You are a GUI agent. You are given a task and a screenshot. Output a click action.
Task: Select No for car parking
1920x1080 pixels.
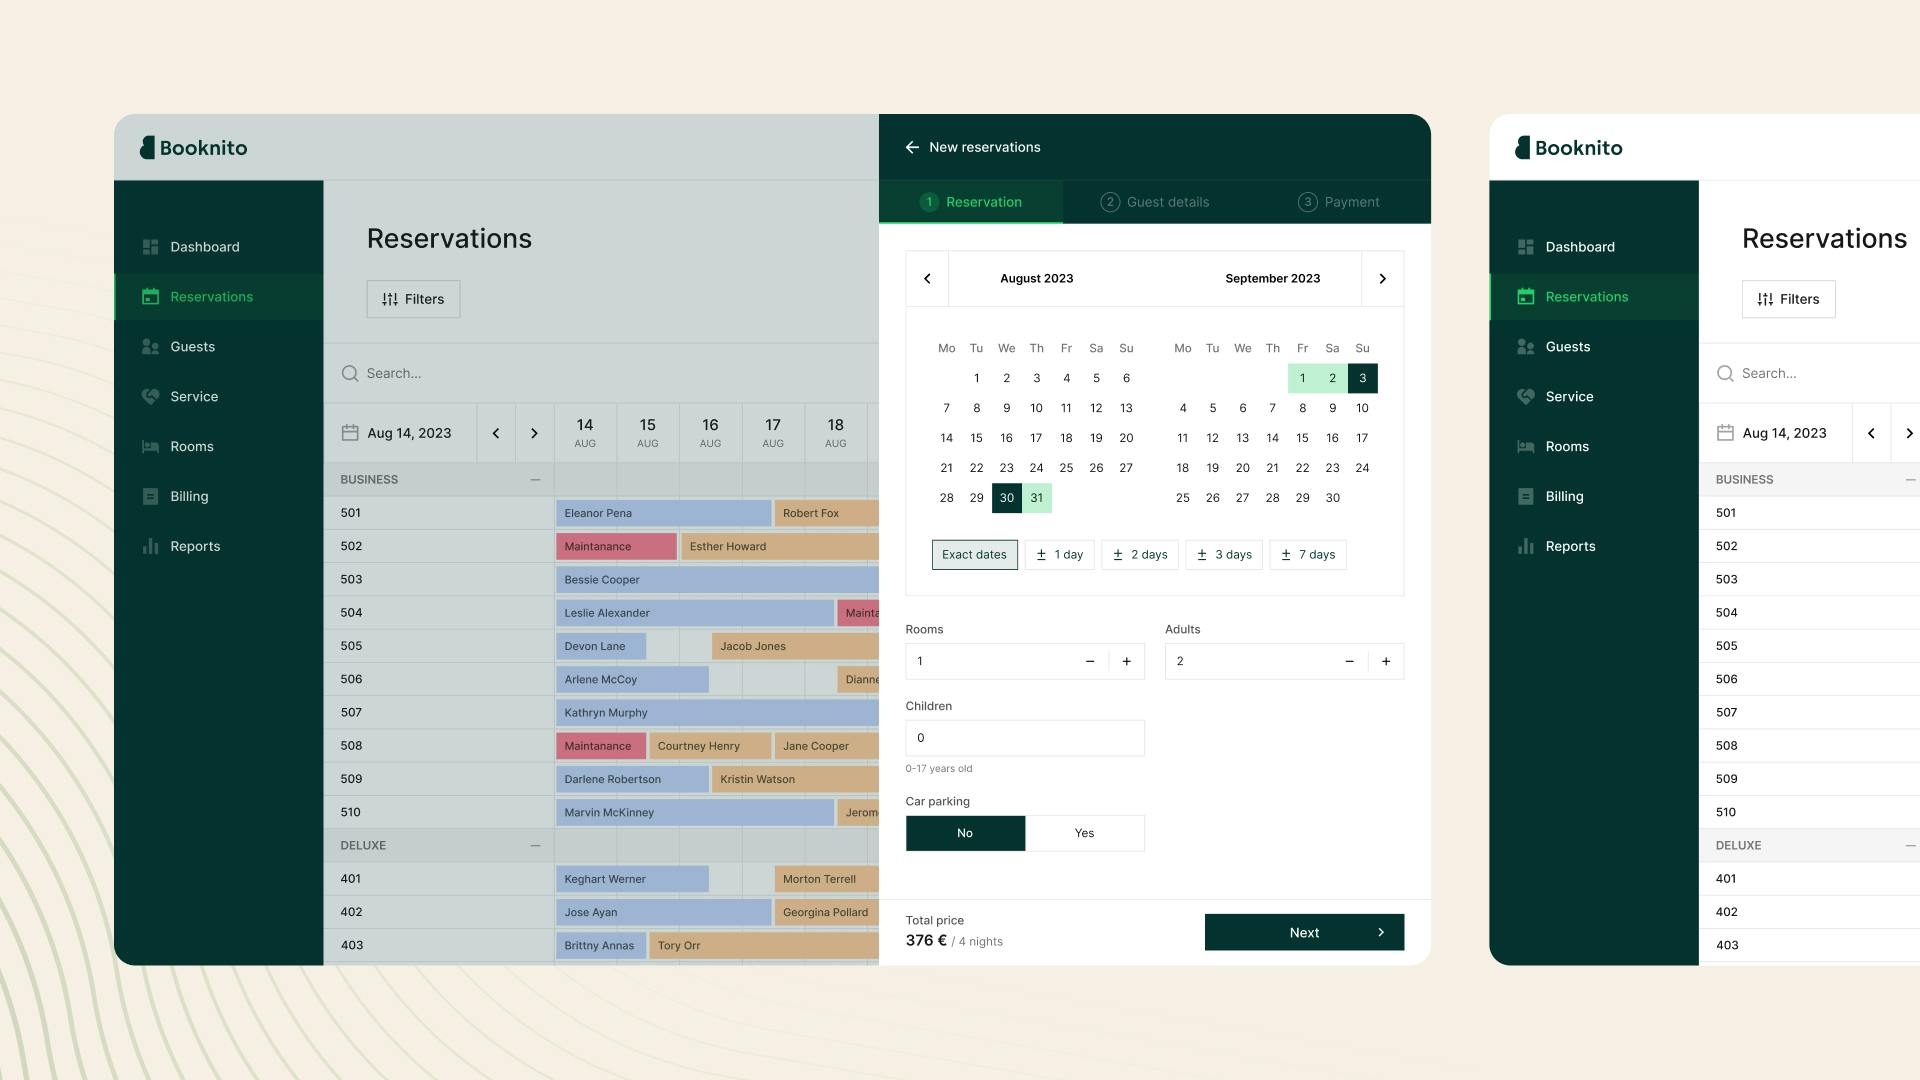pos(964,833)
